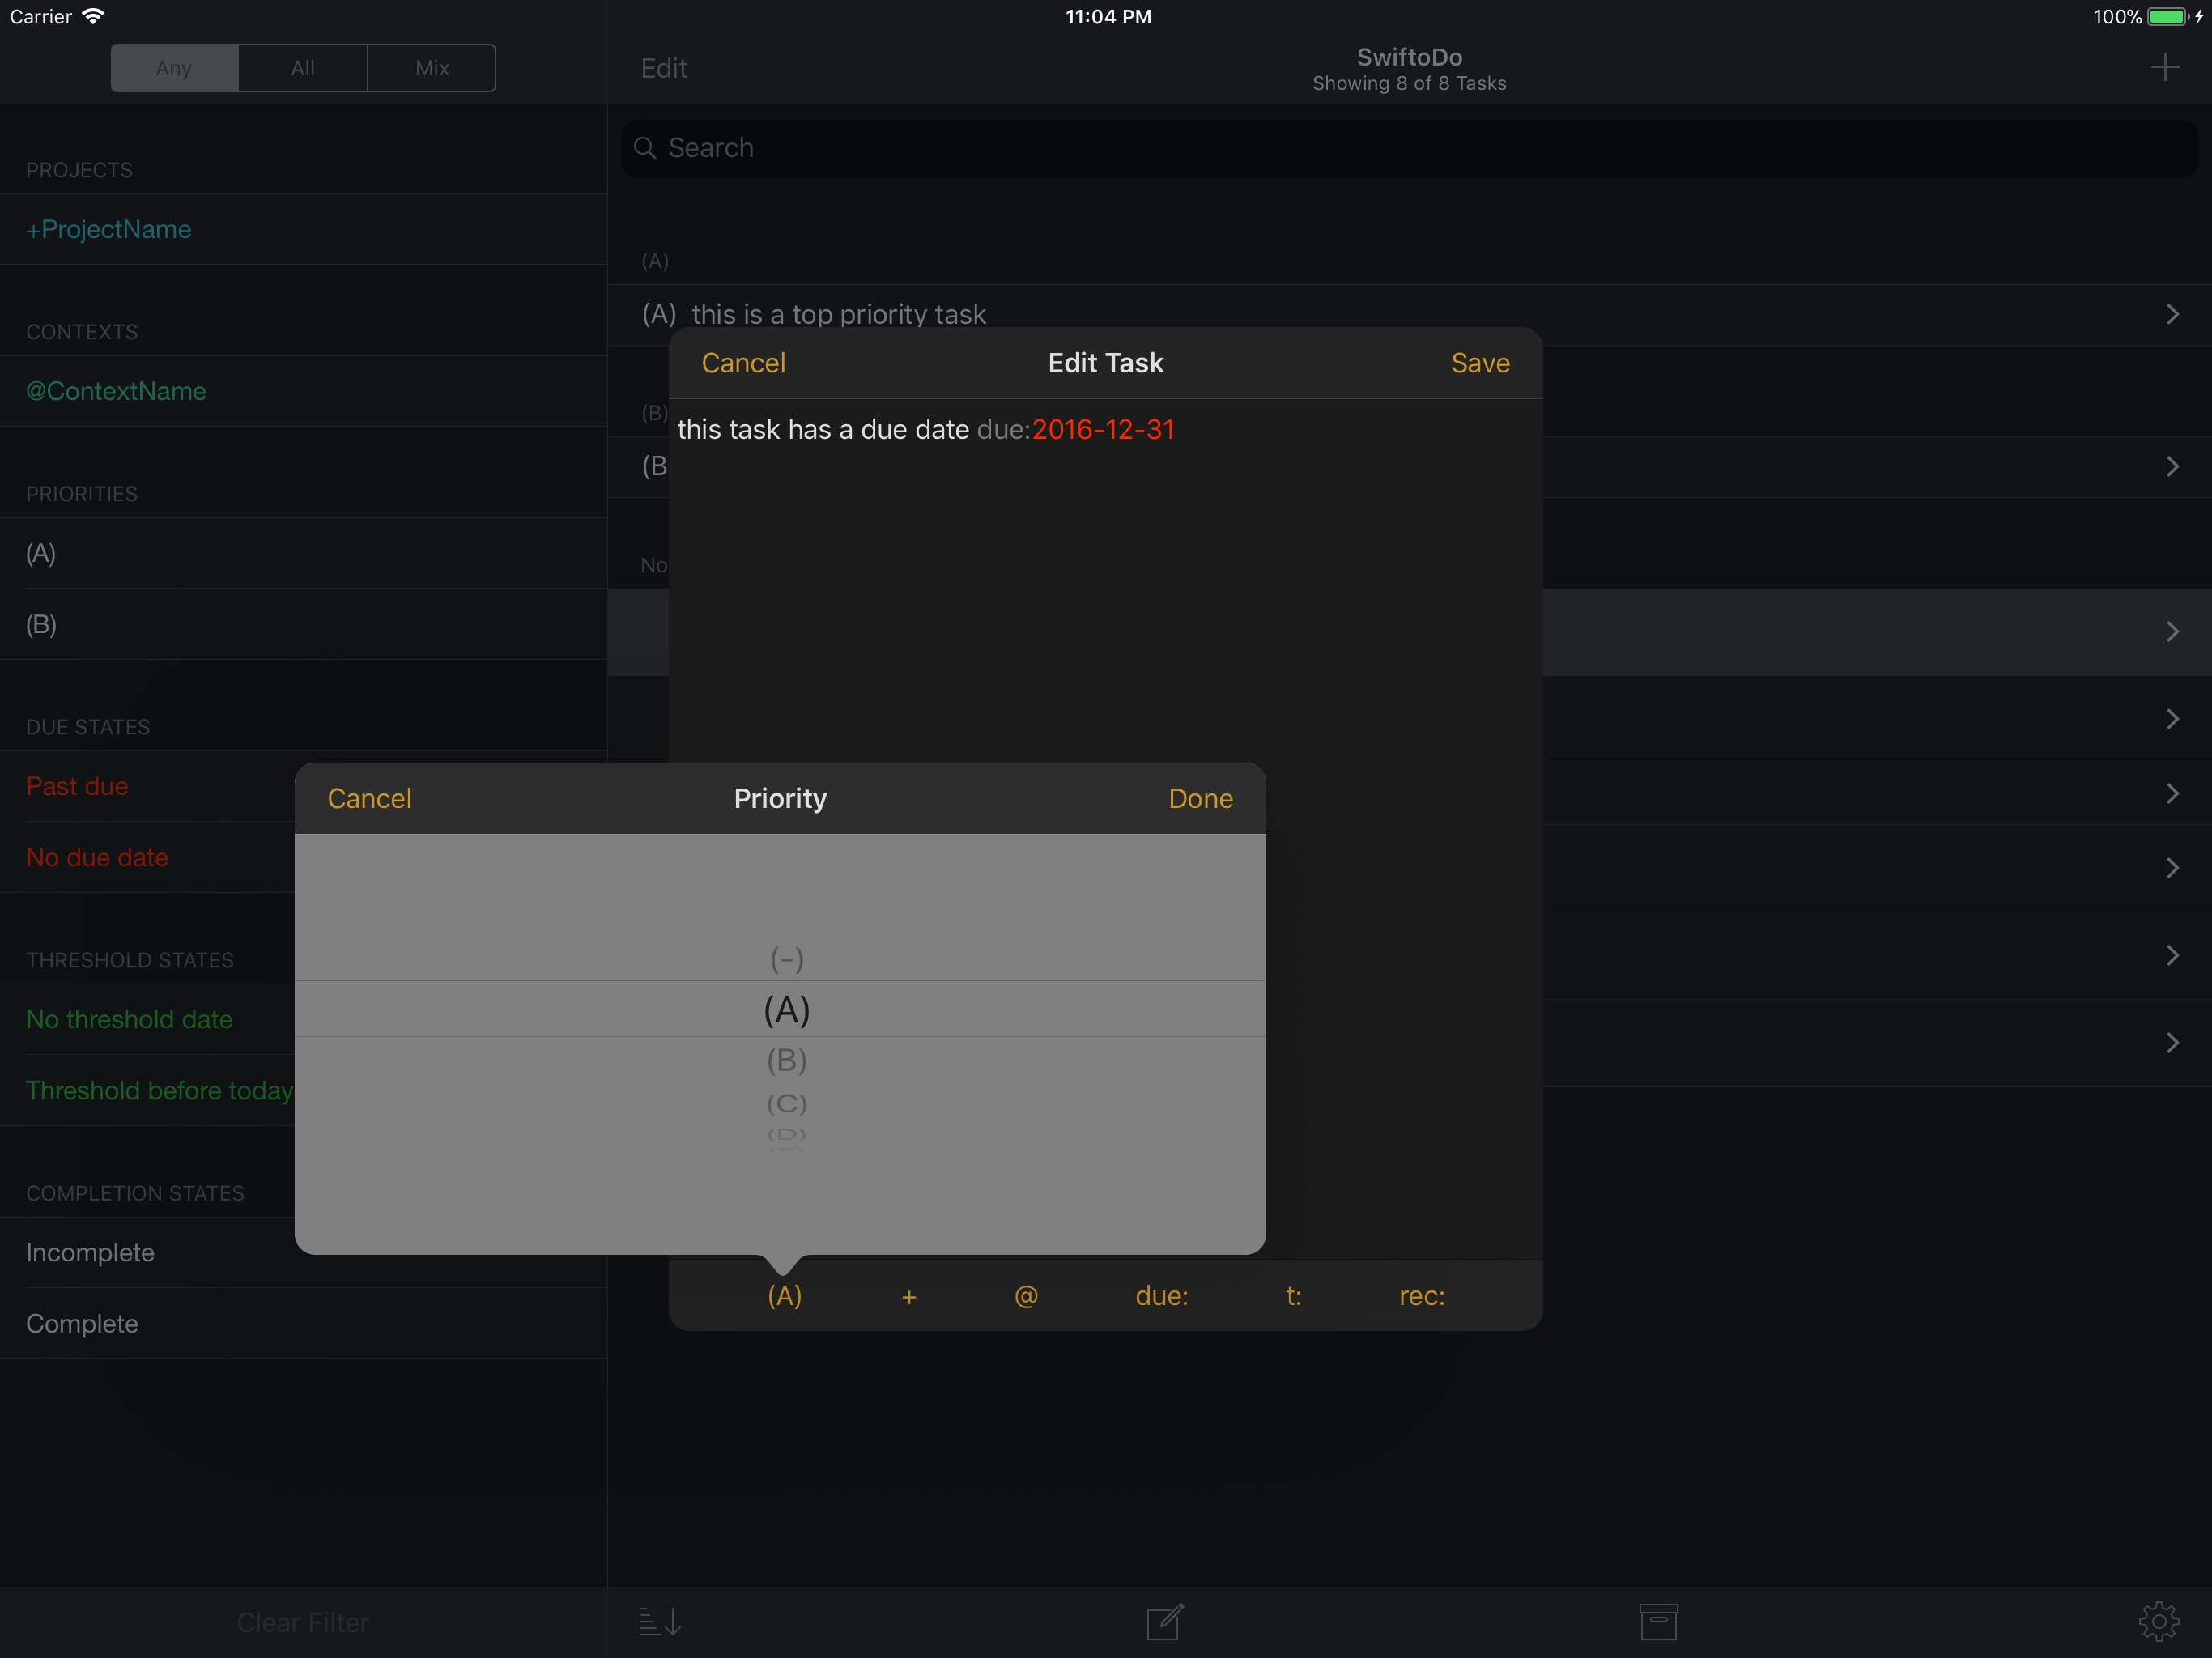Insert project tag with + button
Viewport: 2212px width, 1658px height.
click(908, 1296)
